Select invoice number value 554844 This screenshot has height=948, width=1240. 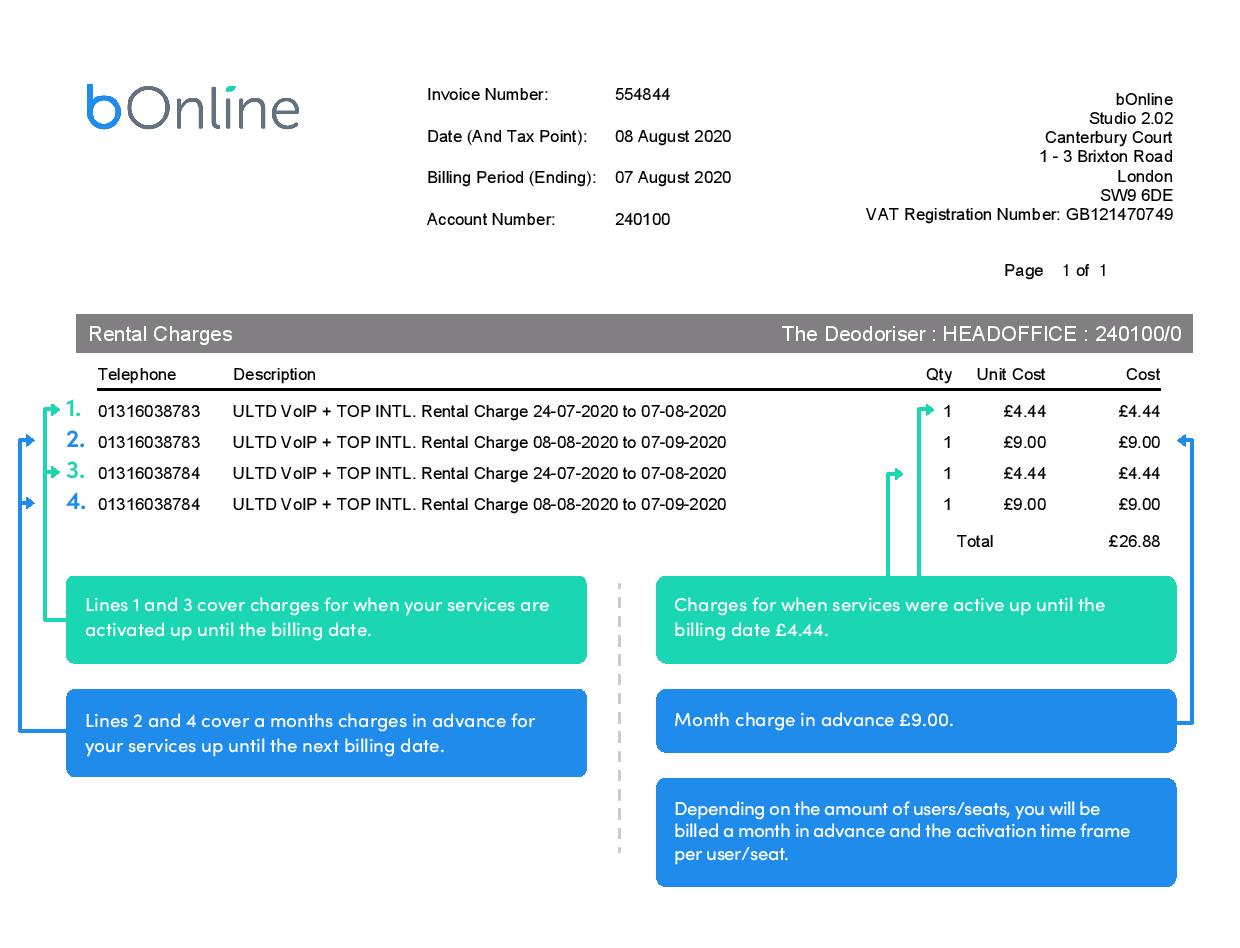[x=642, y=95]
